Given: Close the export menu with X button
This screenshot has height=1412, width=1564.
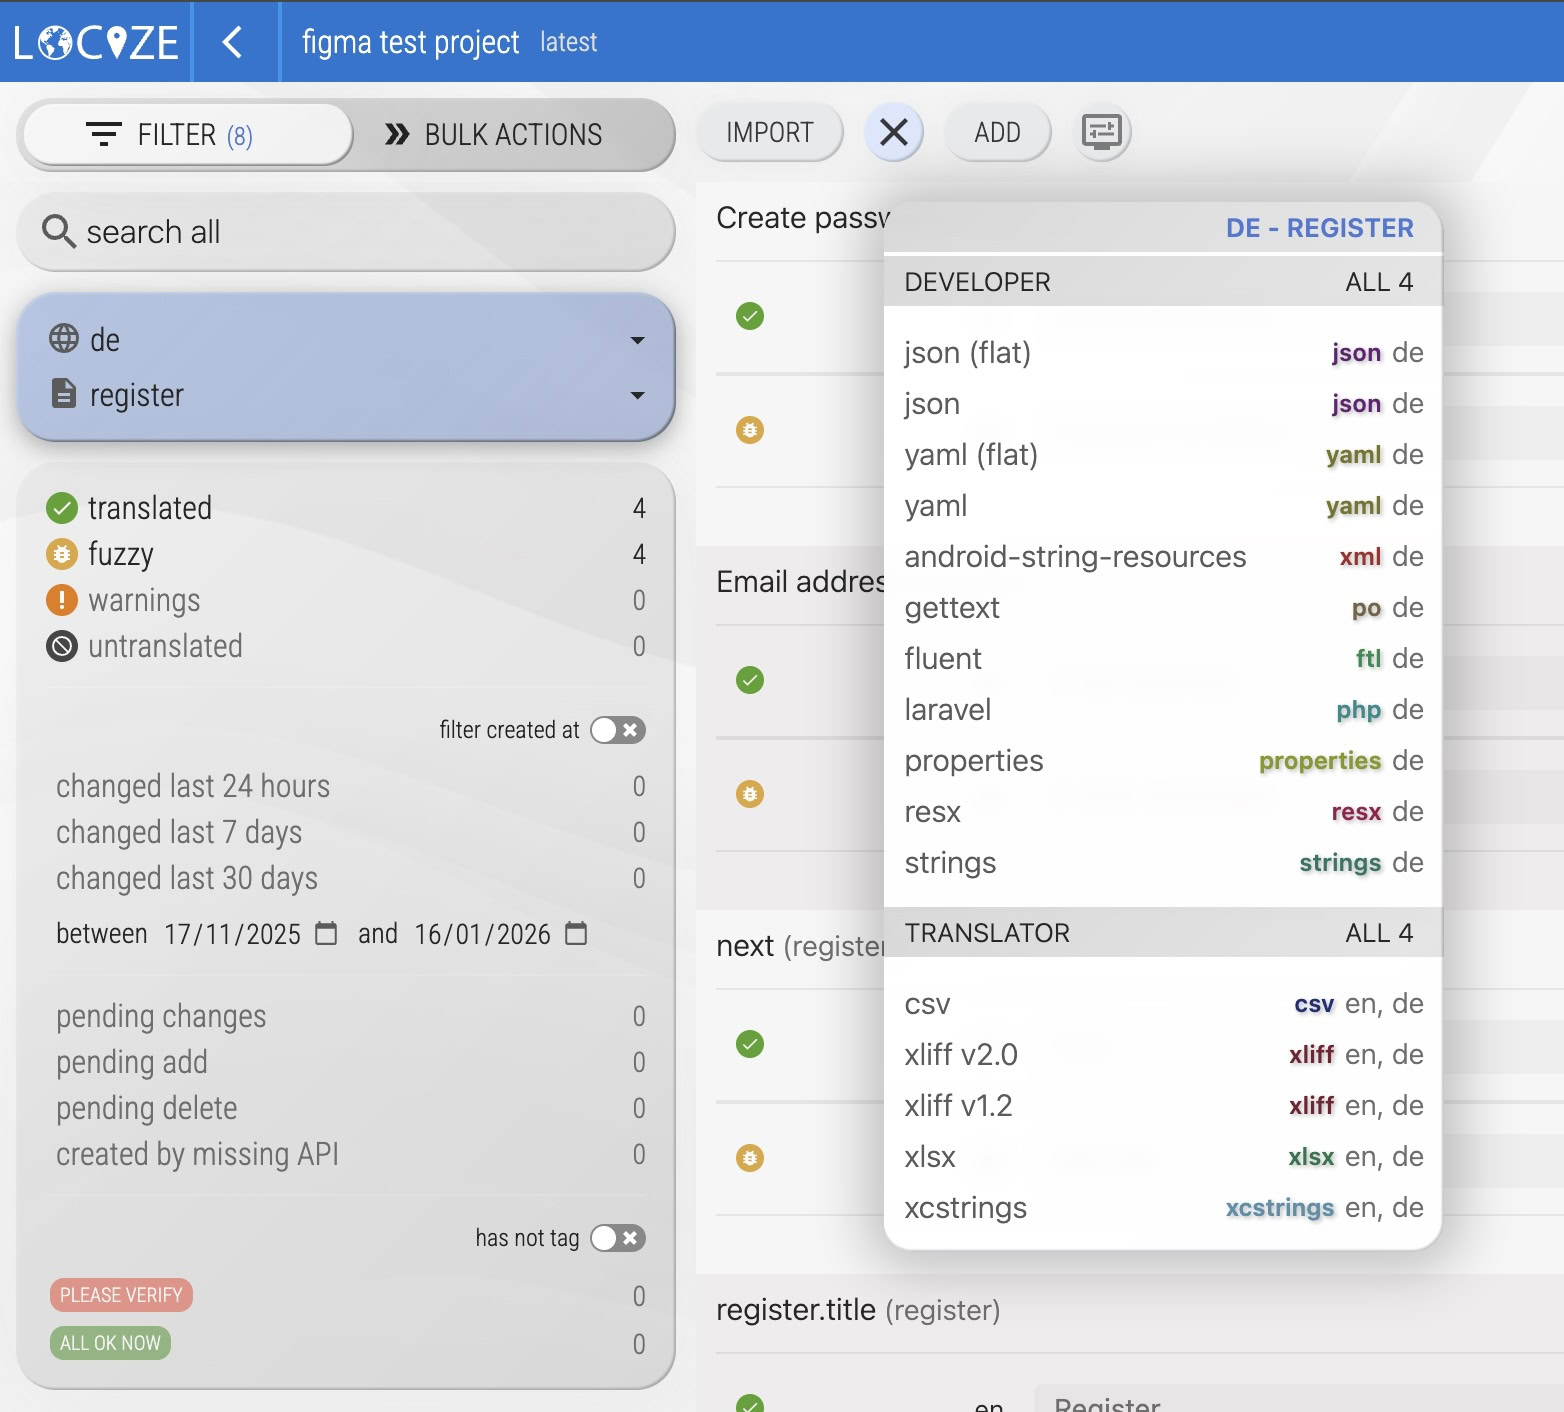Looking at the screenshot, I should [893, 132].
